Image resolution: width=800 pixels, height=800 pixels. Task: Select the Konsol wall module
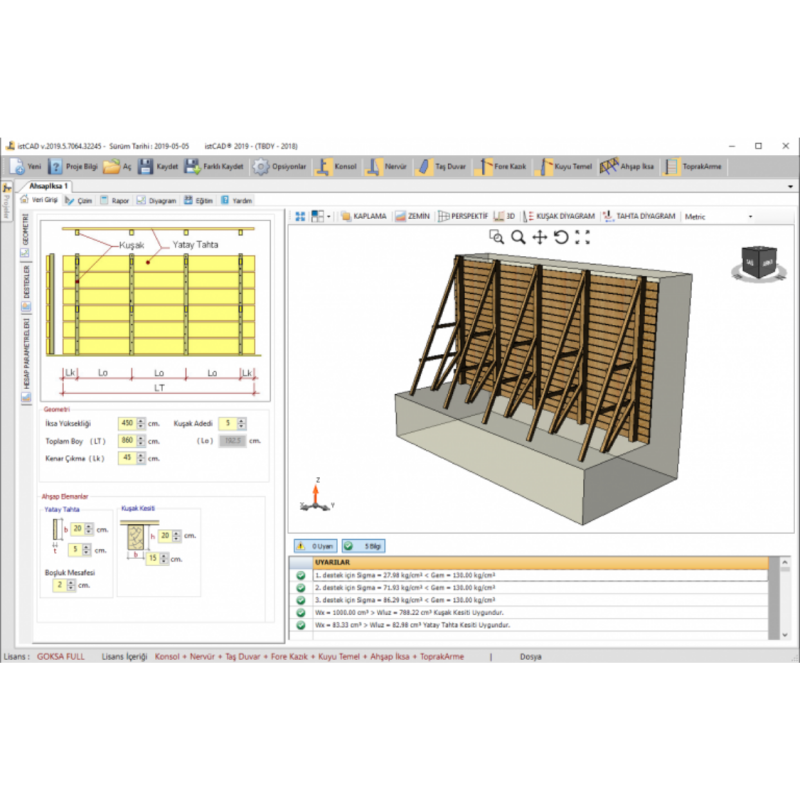click(x=336, y=166)
